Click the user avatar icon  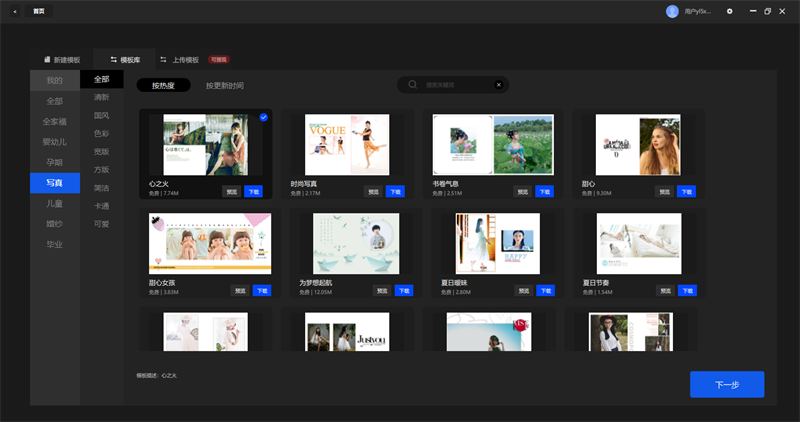pos(672,11)
